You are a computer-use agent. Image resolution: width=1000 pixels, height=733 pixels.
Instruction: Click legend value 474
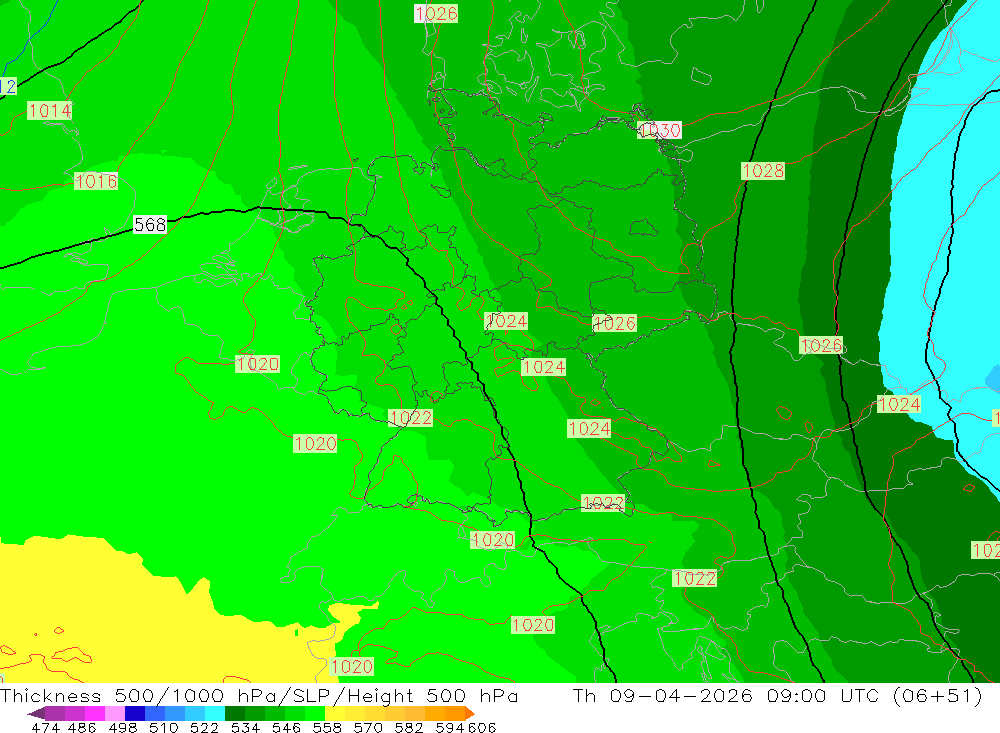point(45,728)
